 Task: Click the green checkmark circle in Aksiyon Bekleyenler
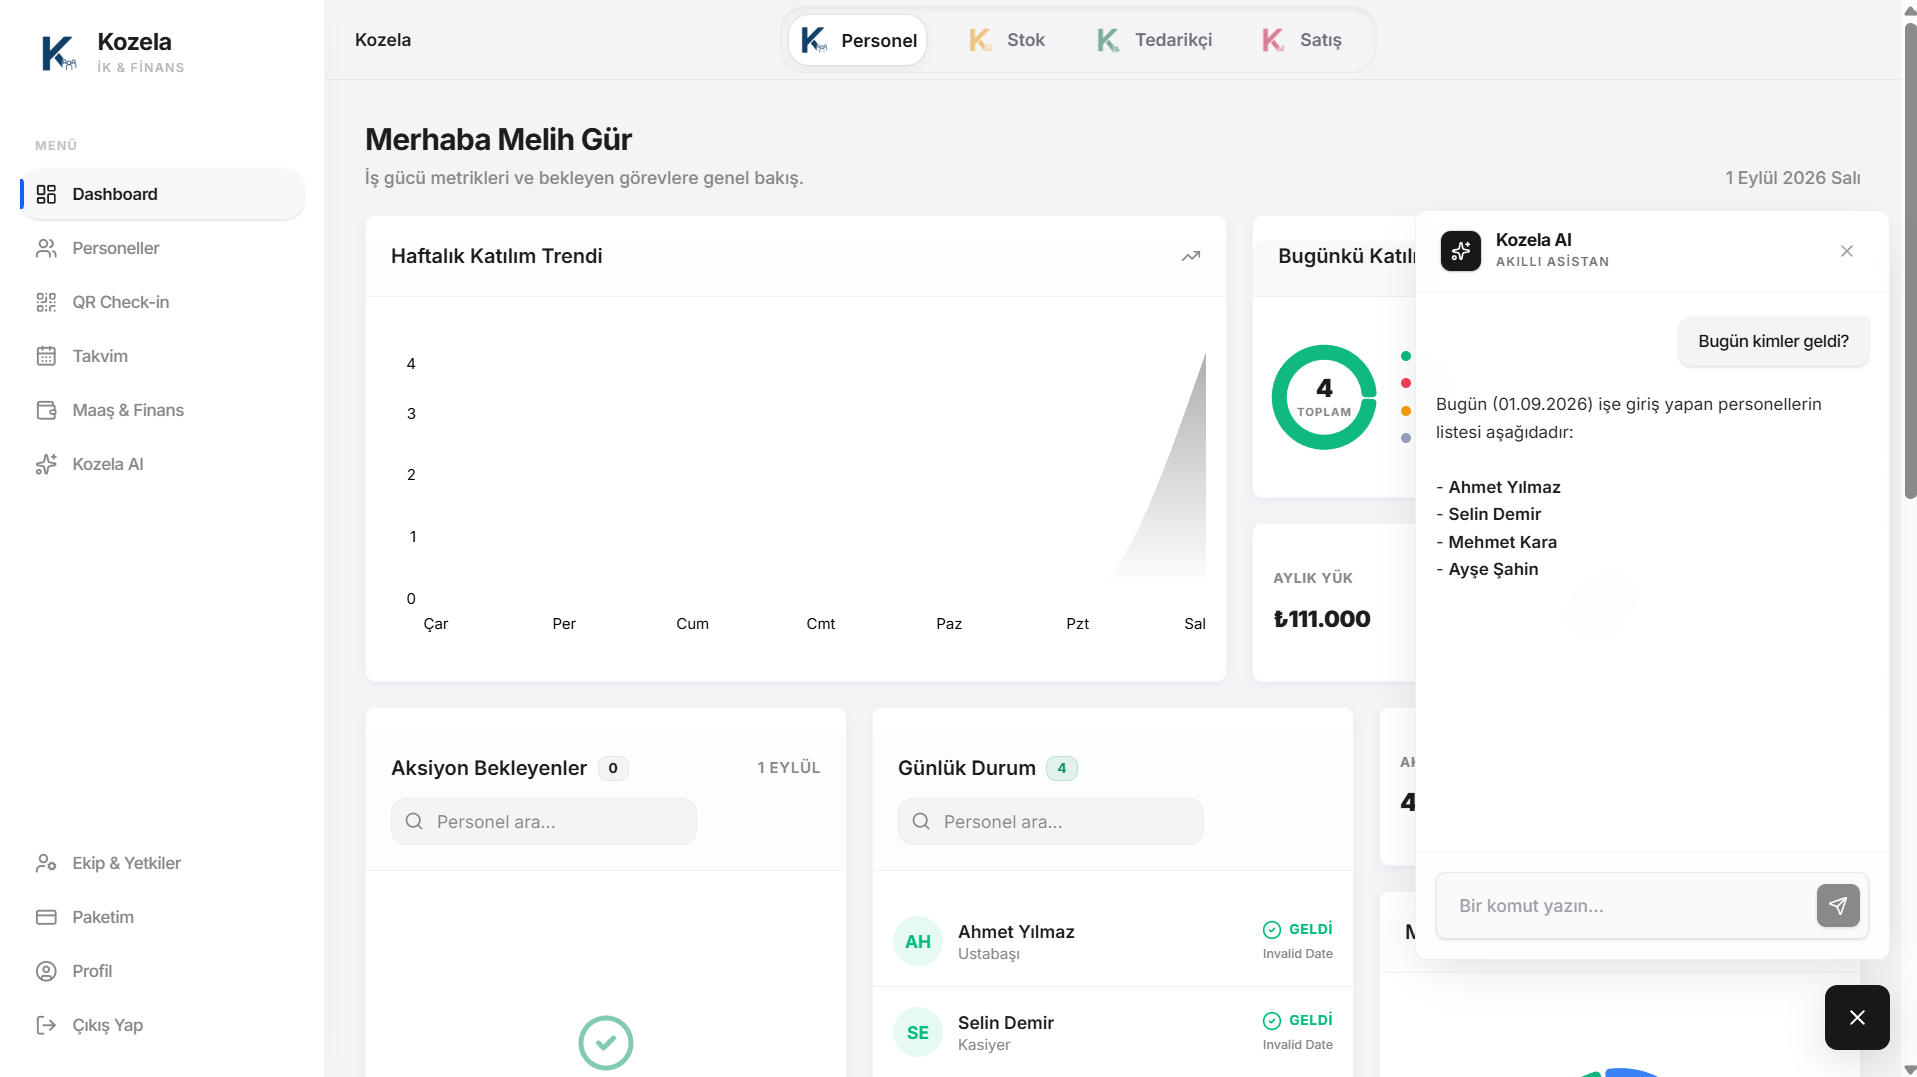(605, 1043)
